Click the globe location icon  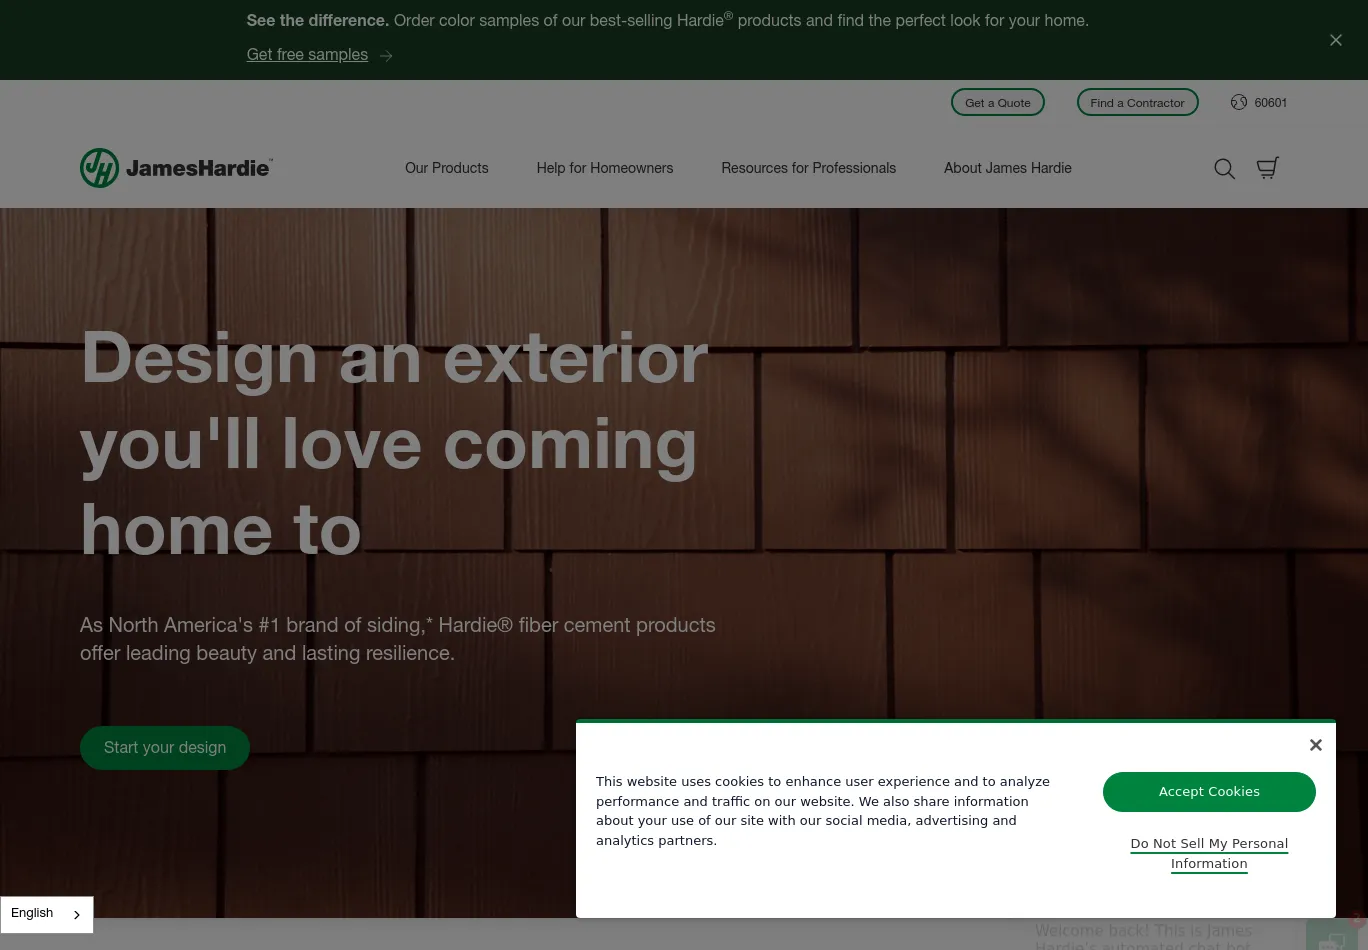click(1239, 102)
